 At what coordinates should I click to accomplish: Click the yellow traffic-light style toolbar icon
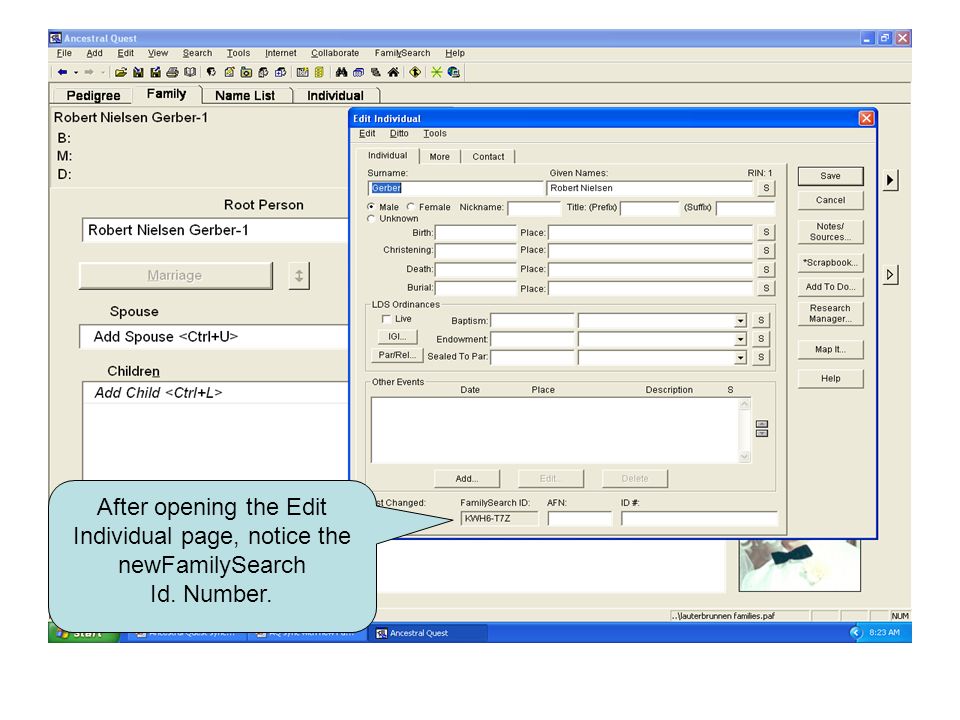(x=319, y=72)
